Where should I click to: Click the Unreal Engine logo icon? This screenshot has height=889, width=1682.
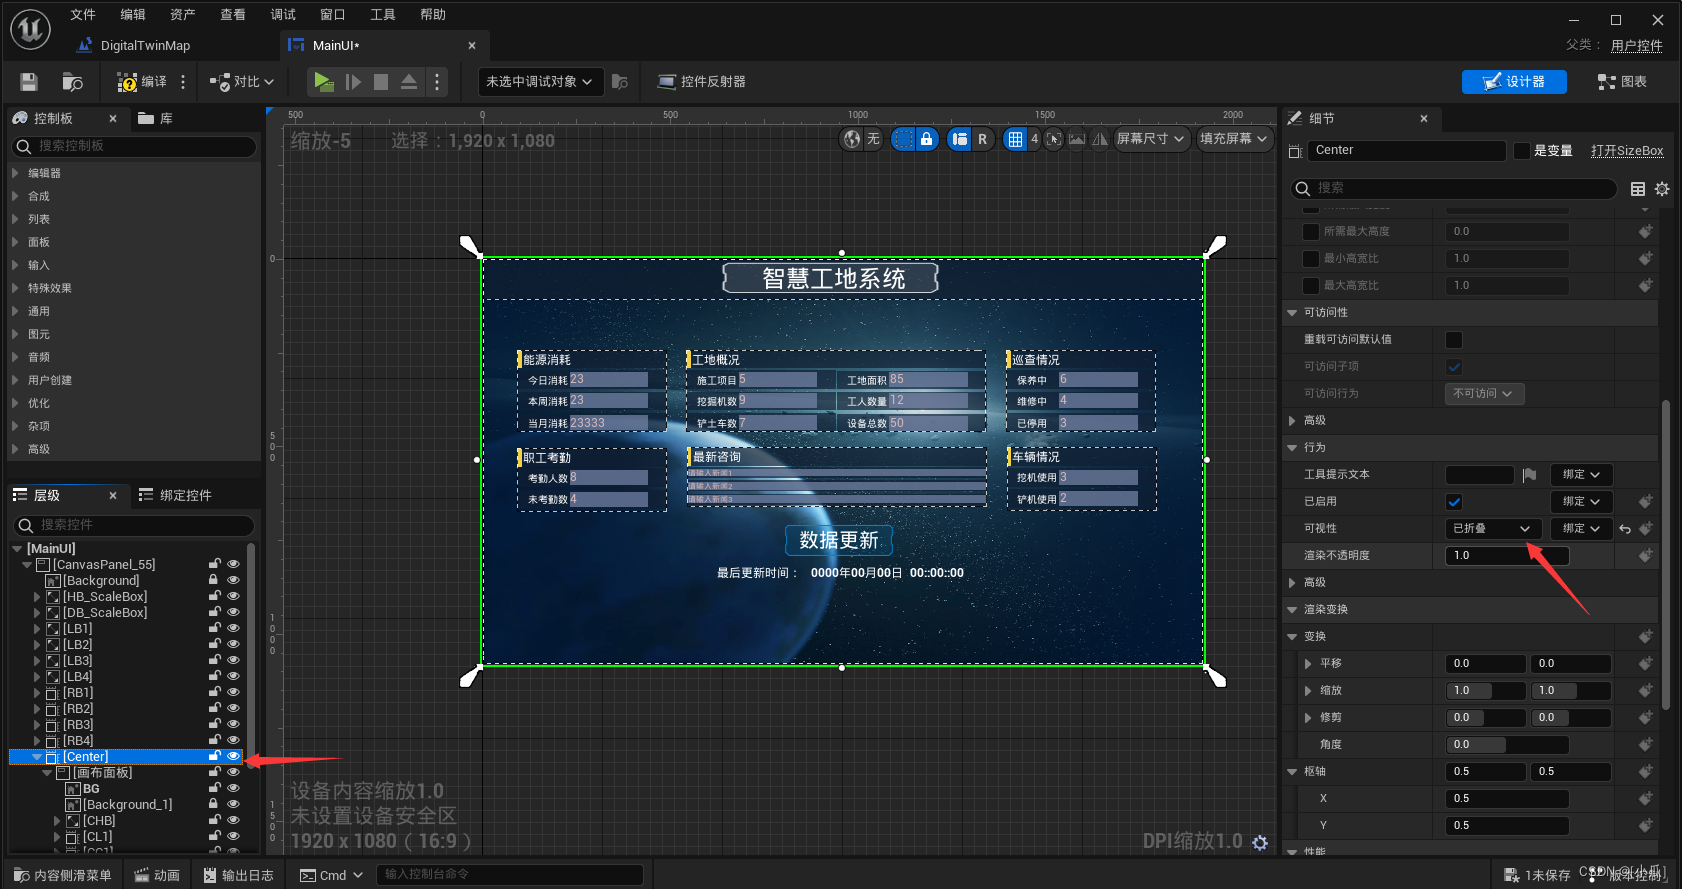(x=30, y=29)
